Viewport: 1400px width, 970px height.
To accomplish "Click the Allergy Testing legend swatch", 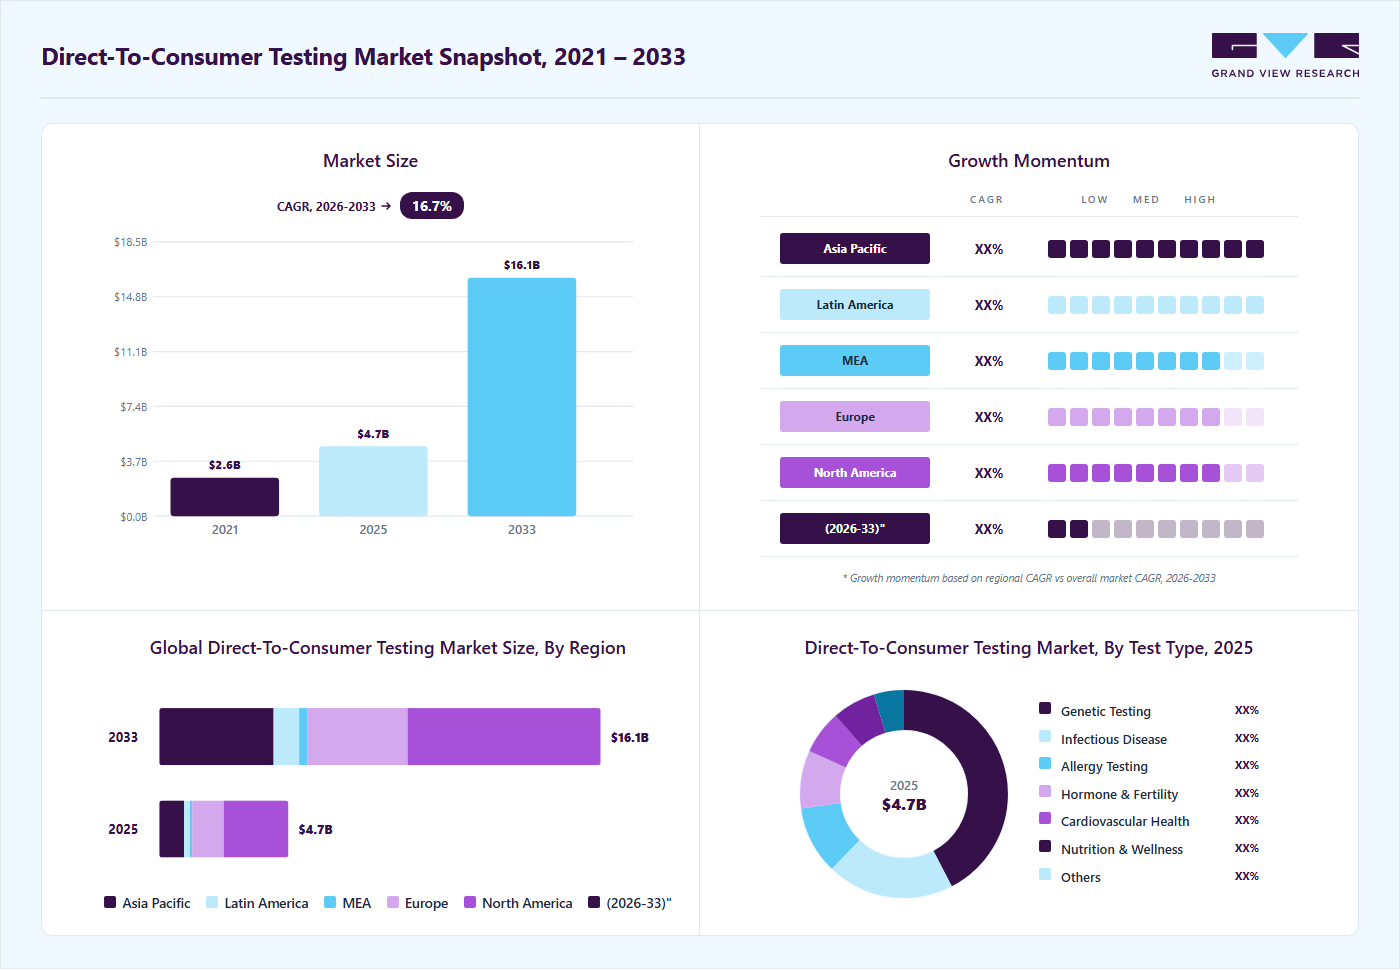I will tap(1045, 763).
